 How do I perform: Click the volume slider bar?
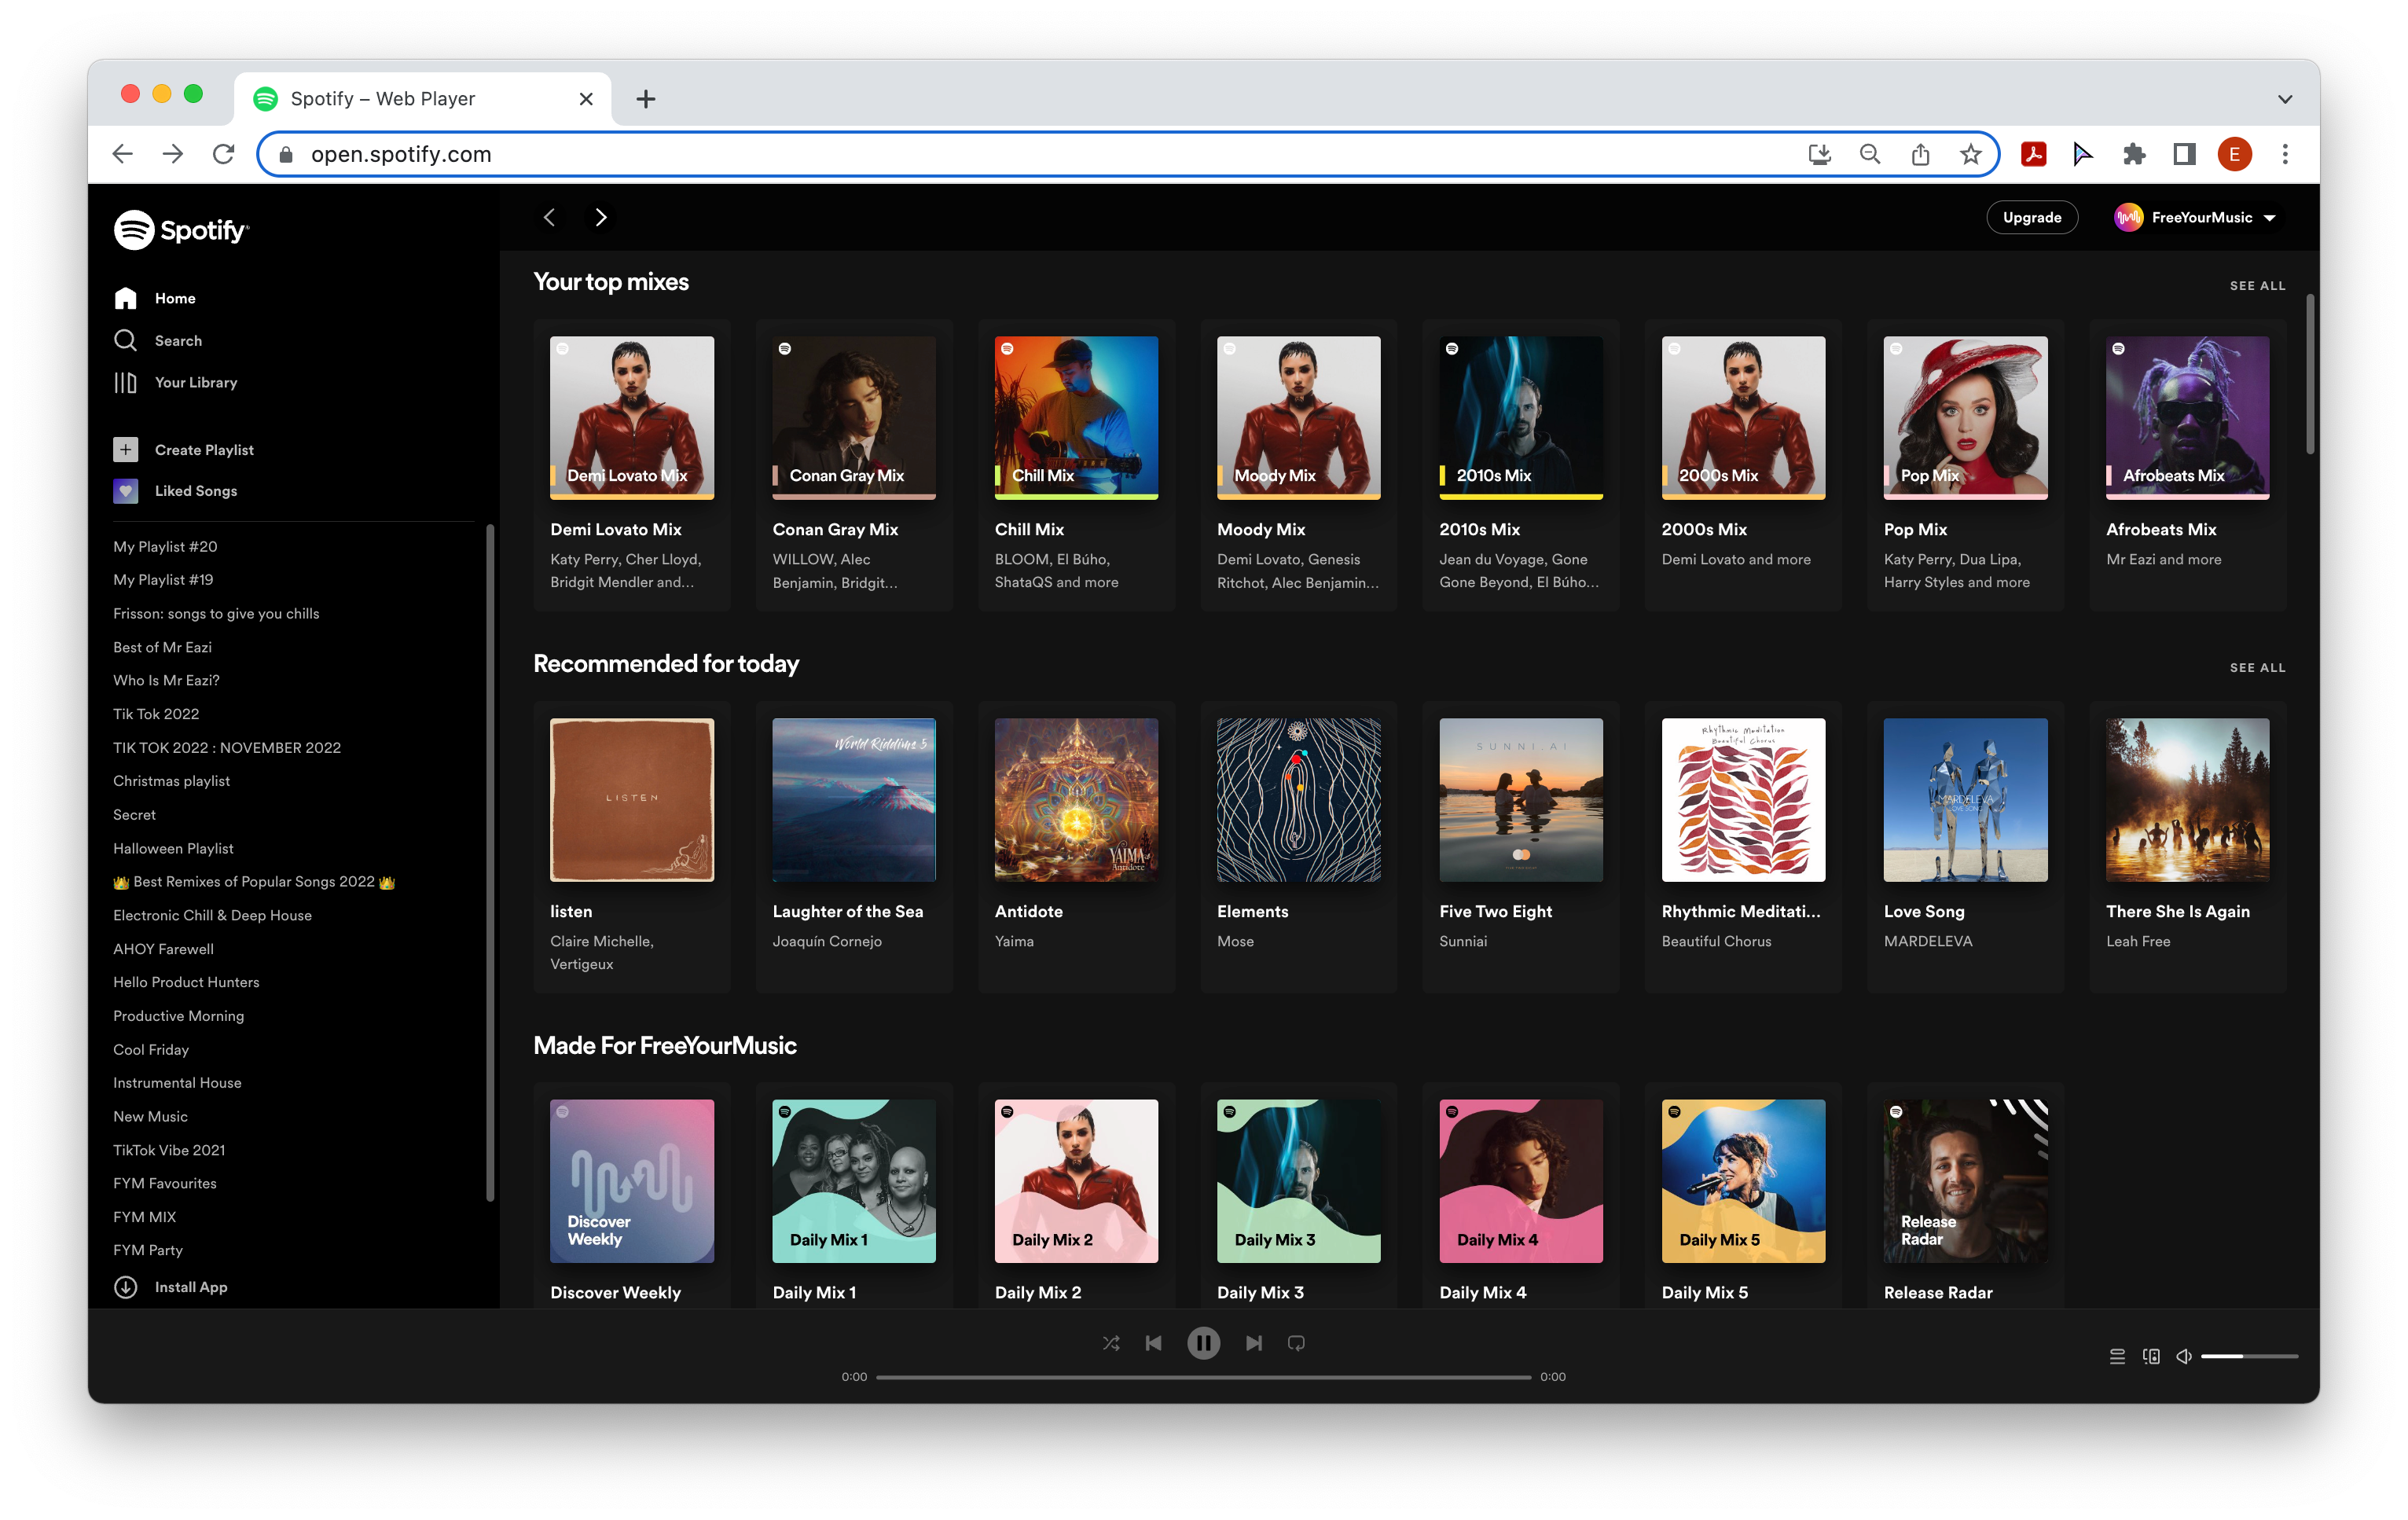click(x=2249, y=1356)
